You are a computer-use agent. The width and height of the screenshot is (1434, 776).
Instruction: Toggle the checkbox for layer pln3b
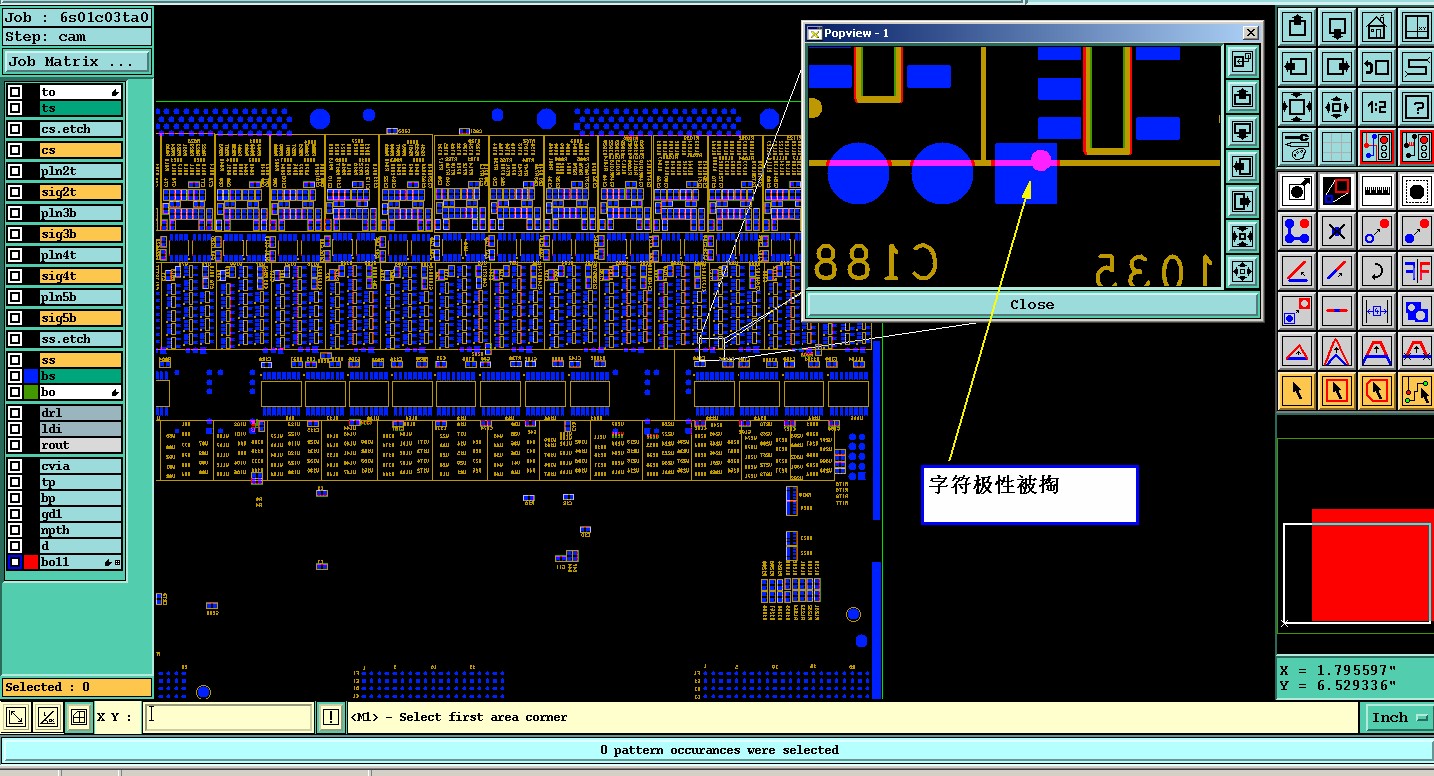(x=15, y=213)
